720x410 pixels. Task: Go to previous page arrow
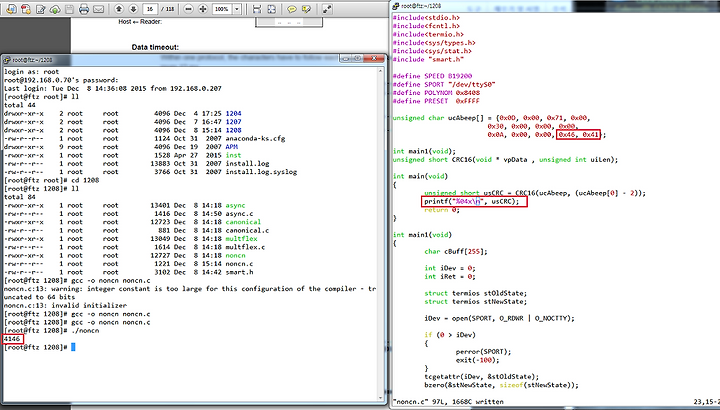click(x=119, y=9)
